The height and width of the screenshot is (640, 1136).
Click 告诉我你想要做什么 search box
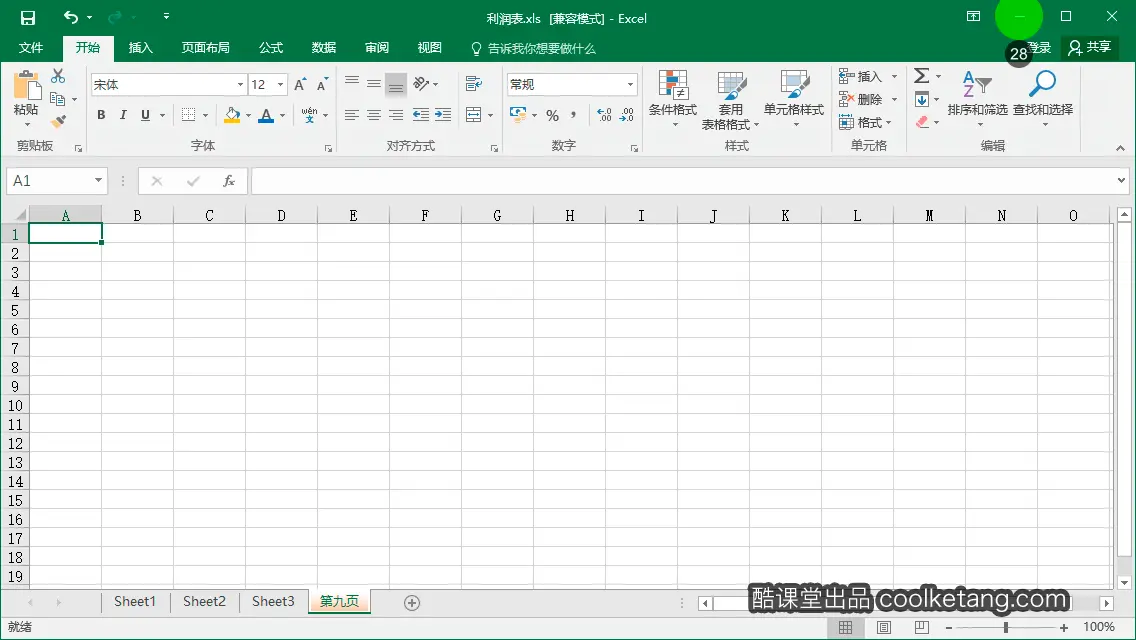[533, 49]
